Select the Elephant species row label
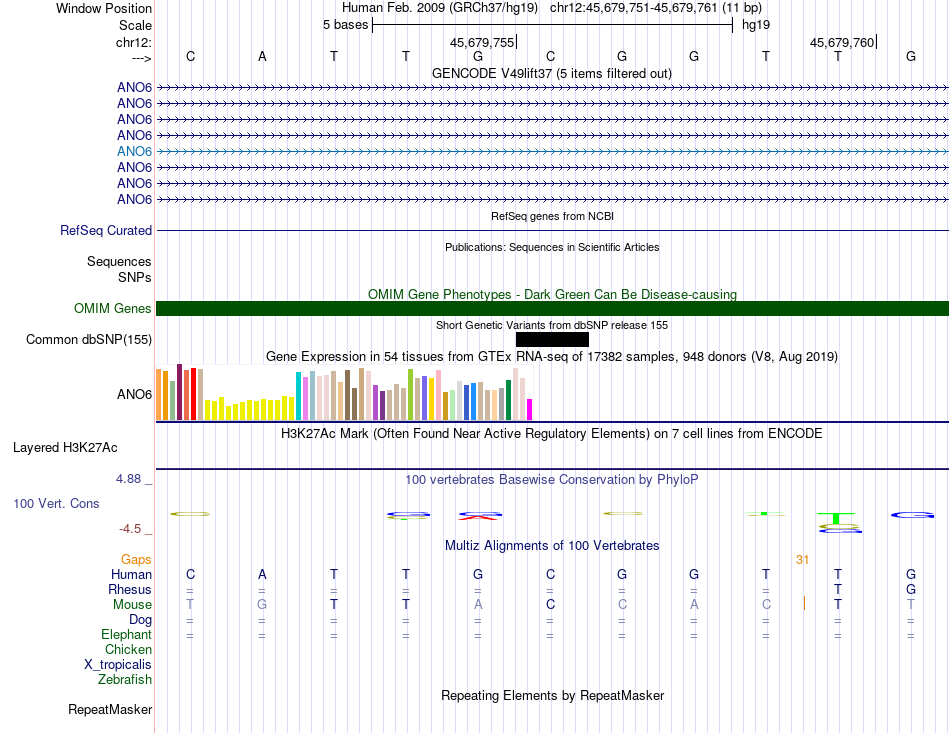950x733 pixels. (x=126, y=634)
